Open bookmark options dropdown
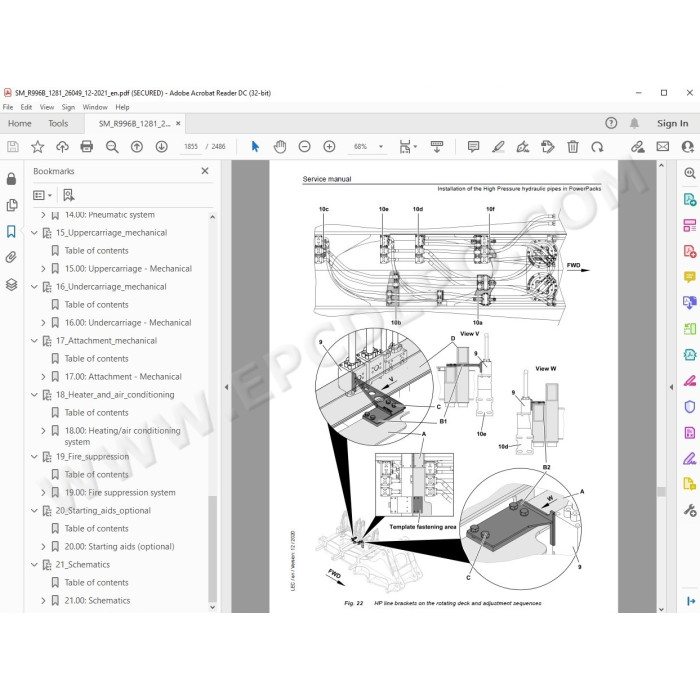The height and width of the screenshot is (700, 700). (x=42, y=195)
